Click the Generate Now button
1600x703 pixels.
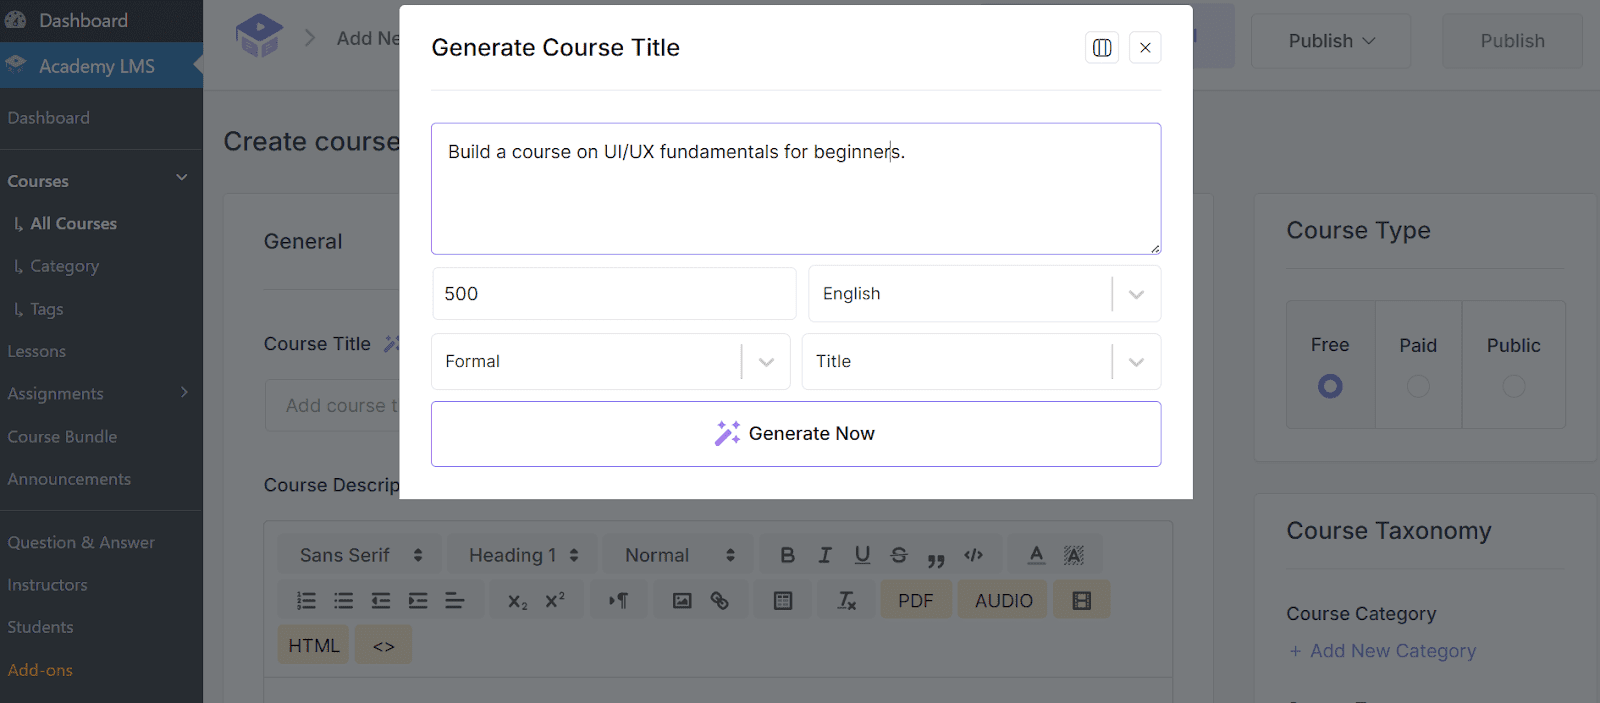pyautogui.click(x=796, y=434)
